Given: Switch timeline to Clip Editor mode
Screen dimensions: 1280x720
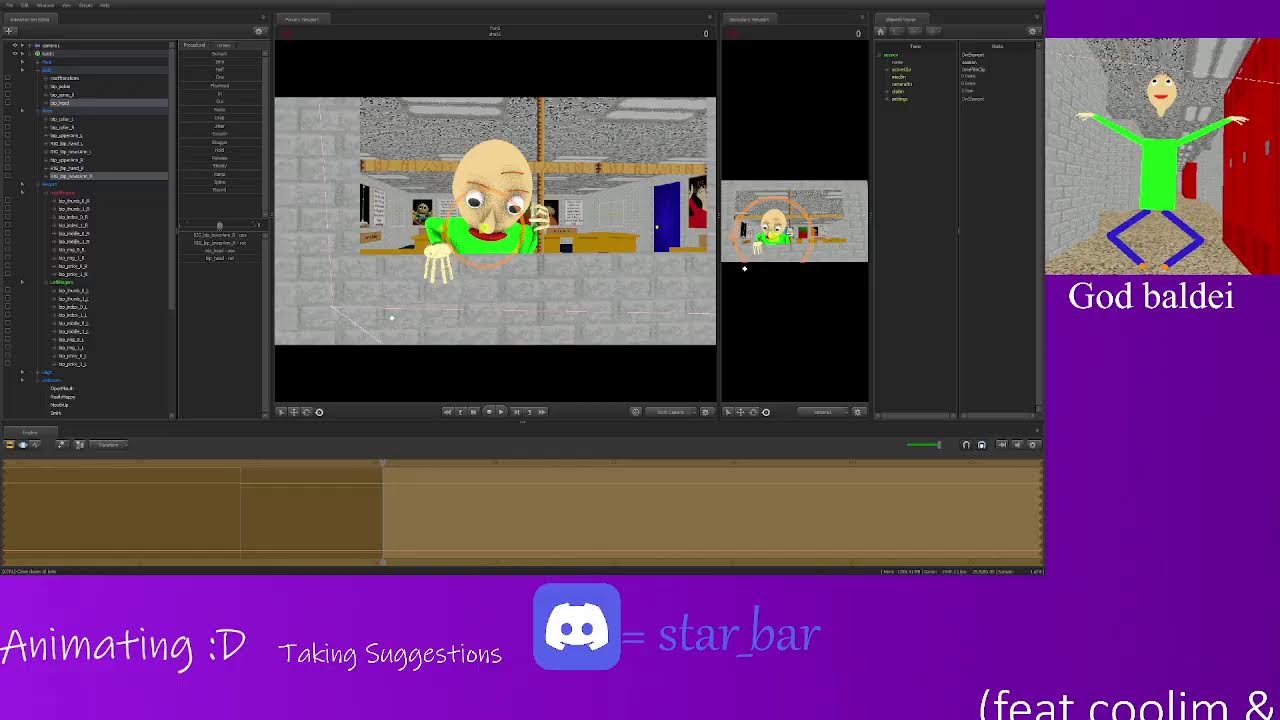Looking at the screenshot, I should tap(10, 445).
